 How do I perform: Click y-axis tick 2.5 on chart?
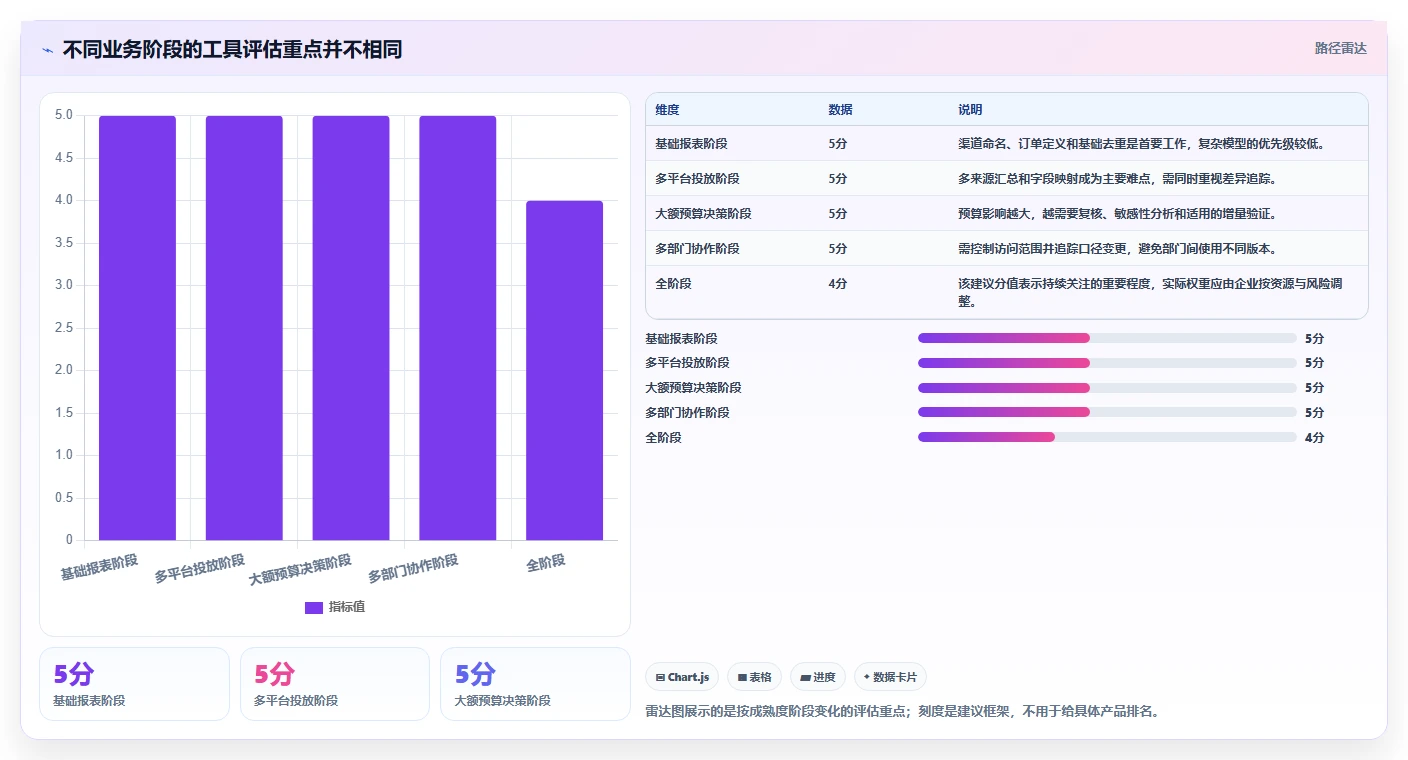pos(63,328)
